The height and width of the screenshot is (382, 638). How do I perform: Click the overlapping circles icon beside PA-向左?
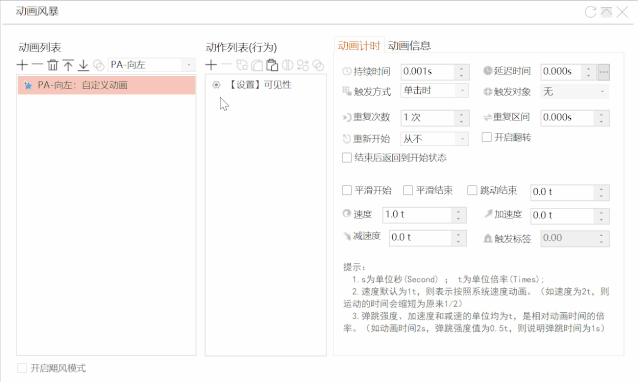click(98, 65)
